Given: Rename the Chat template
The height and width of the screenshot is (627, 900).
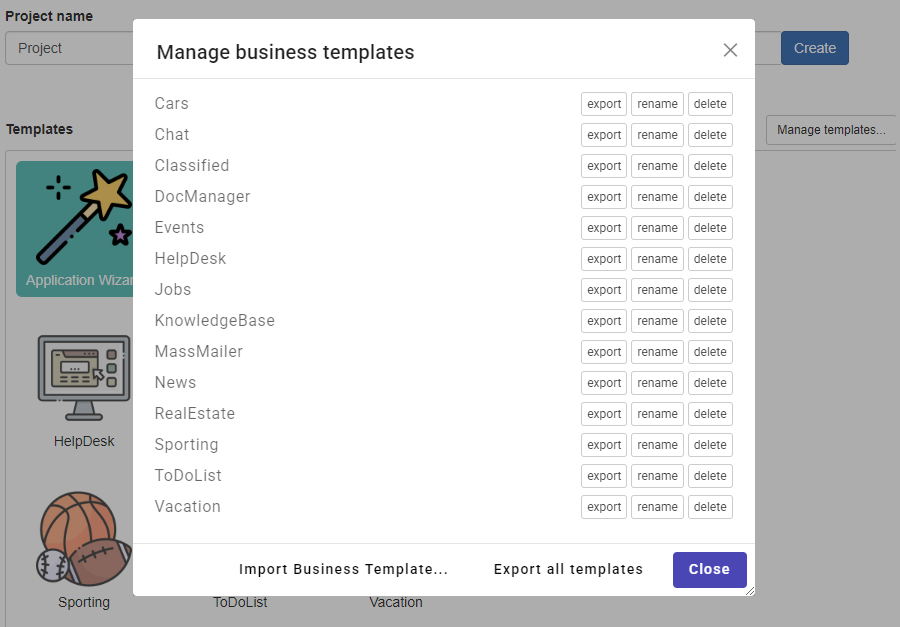Looking at the screenshot, I should tap(657, 135).
